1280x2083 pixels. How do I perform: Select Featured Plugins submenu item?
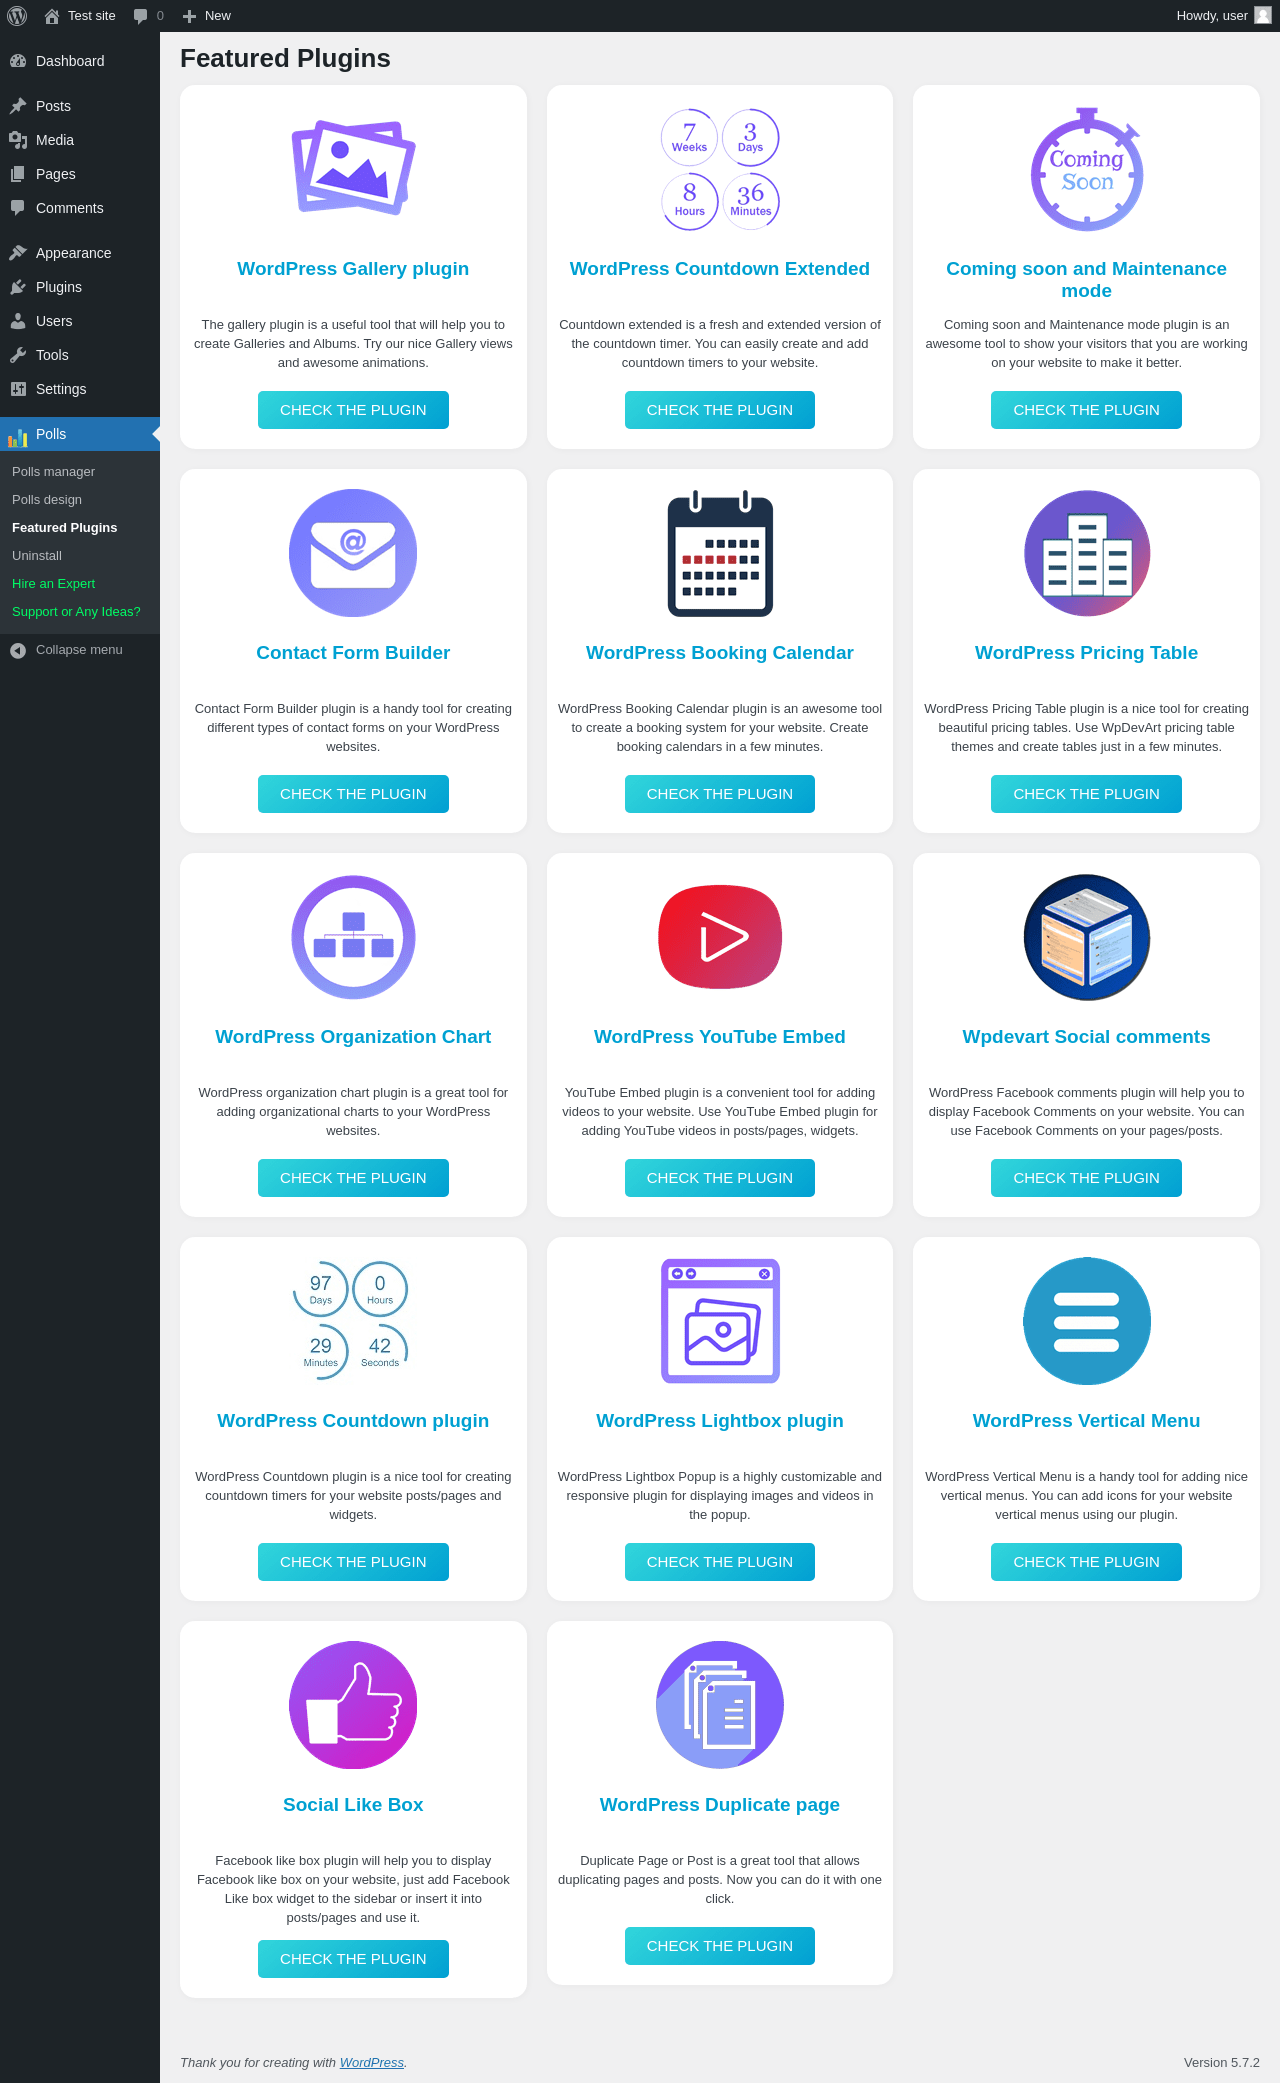65,528
